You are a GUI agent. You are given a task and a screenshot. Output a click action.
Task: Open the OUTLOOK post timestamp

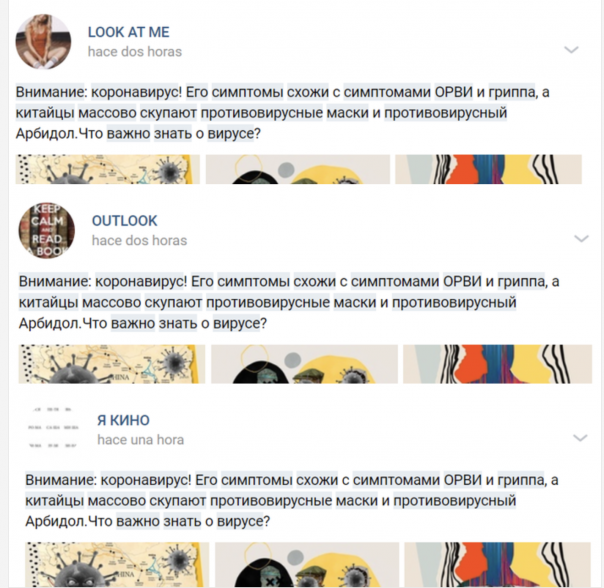click(139, 240)
